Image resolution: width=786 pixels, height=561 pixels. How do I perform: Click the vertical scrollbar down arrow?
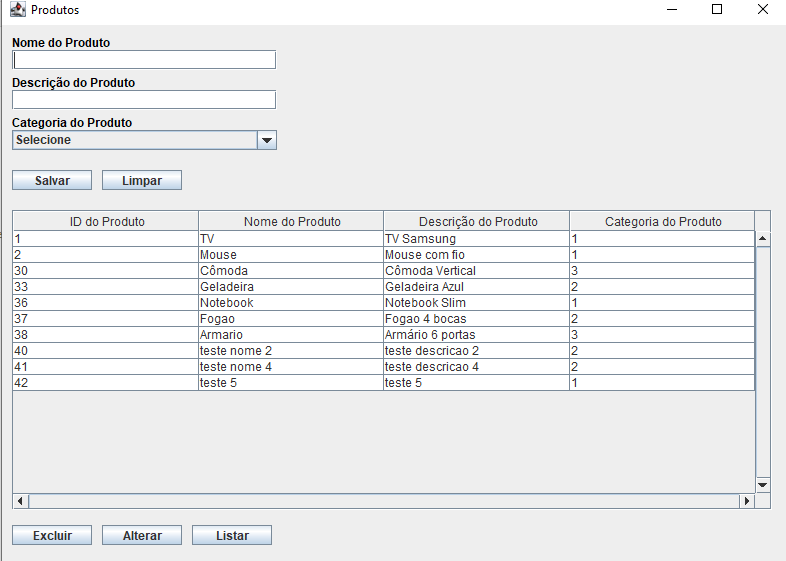tap(763, 485)
